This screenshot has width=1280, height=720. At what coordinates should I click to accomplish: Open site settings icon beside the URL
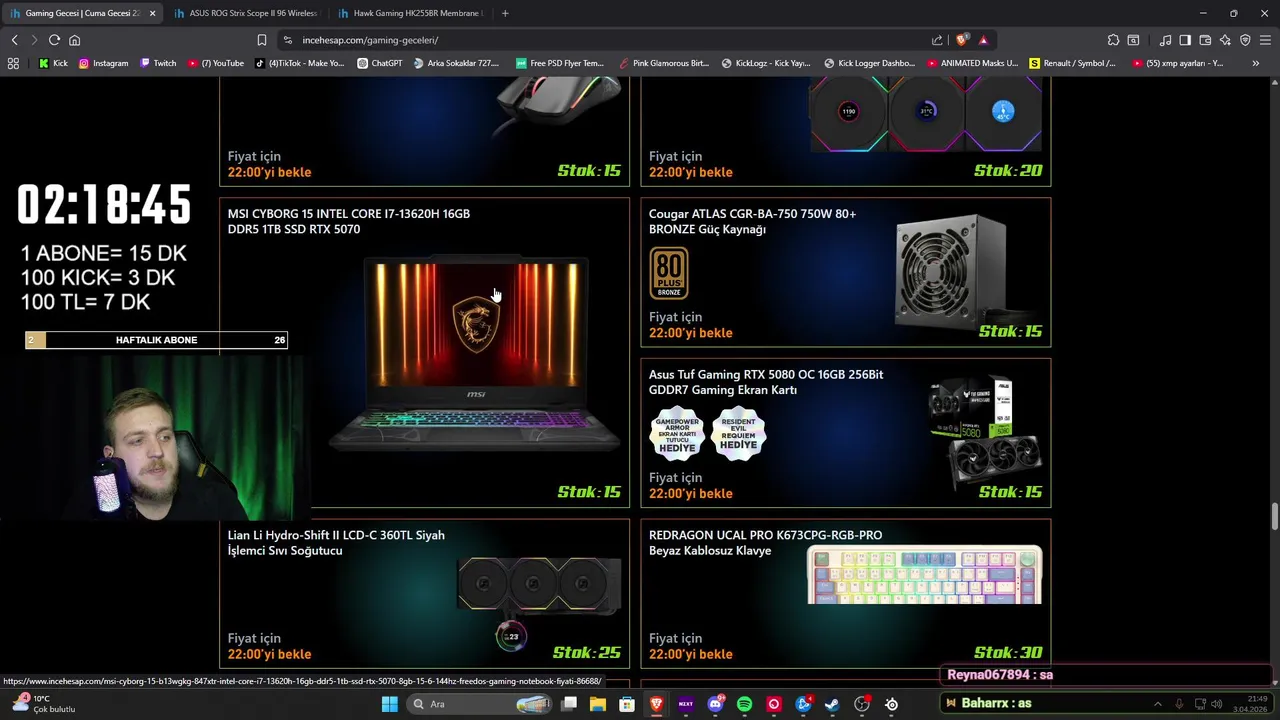coord(287,40)
